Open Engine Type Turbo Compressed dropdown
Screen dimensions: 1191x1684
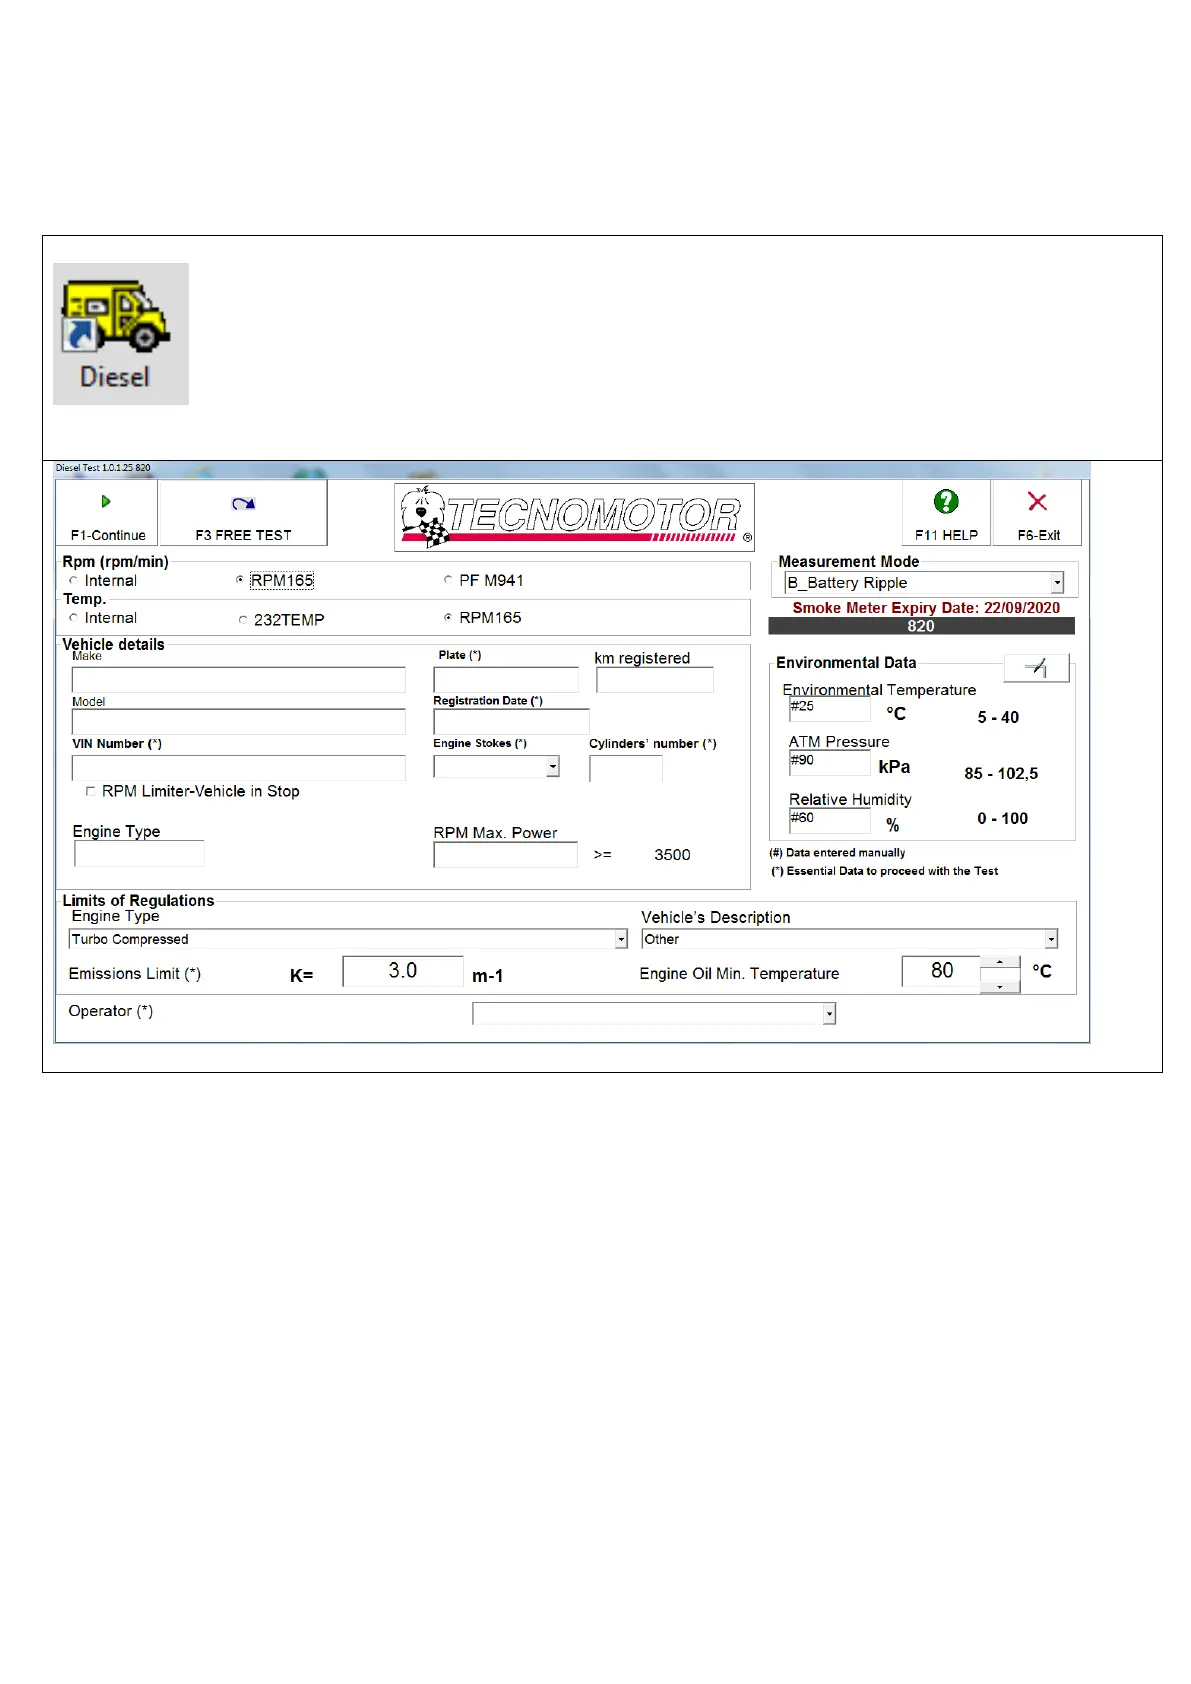tap(621, 940)
